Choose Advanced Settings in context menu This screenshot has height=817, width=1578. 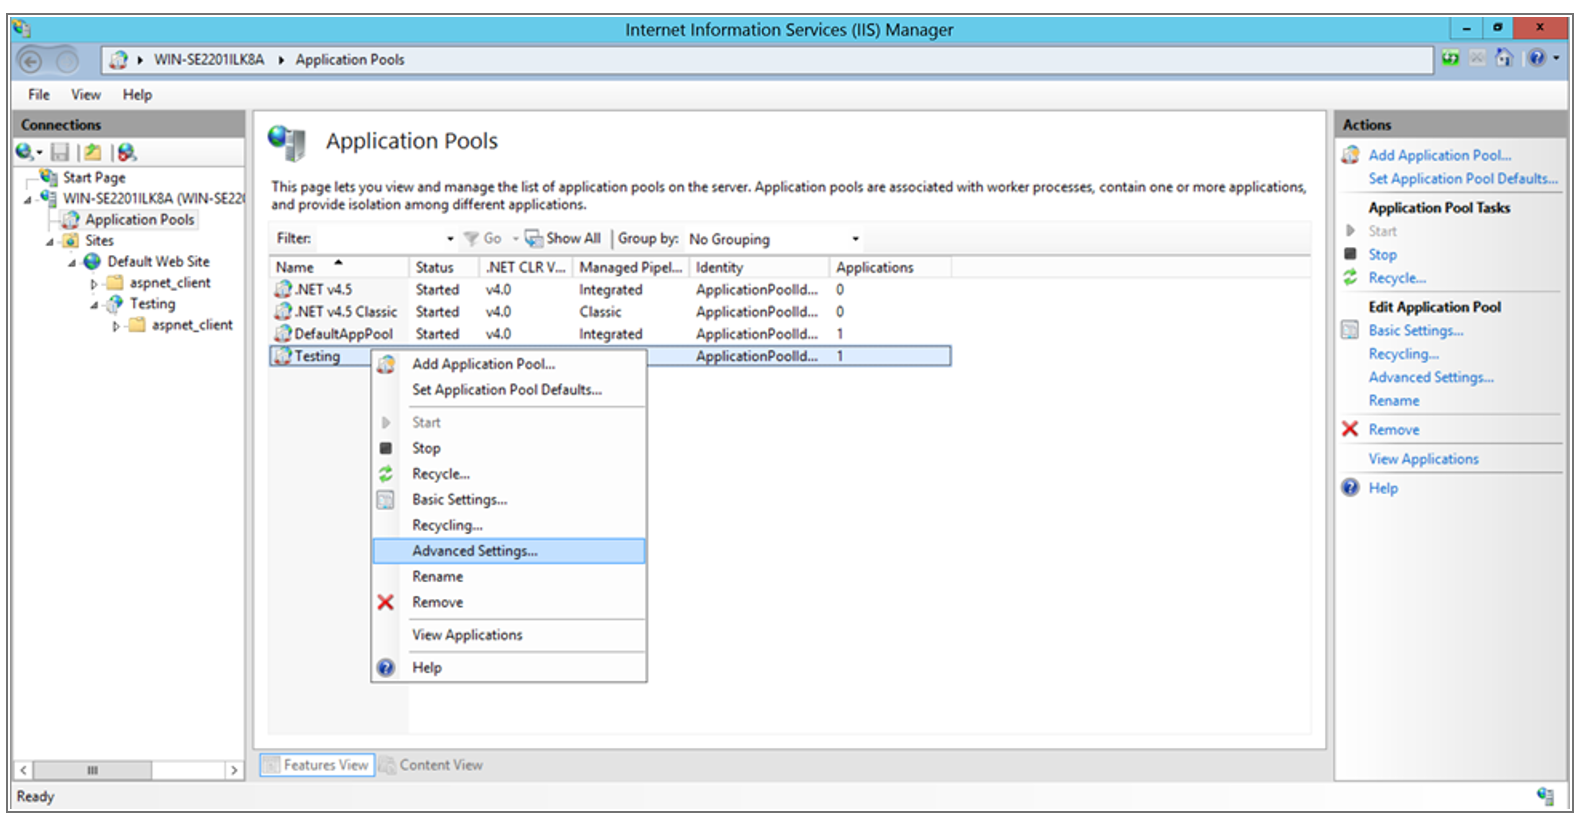509,551
